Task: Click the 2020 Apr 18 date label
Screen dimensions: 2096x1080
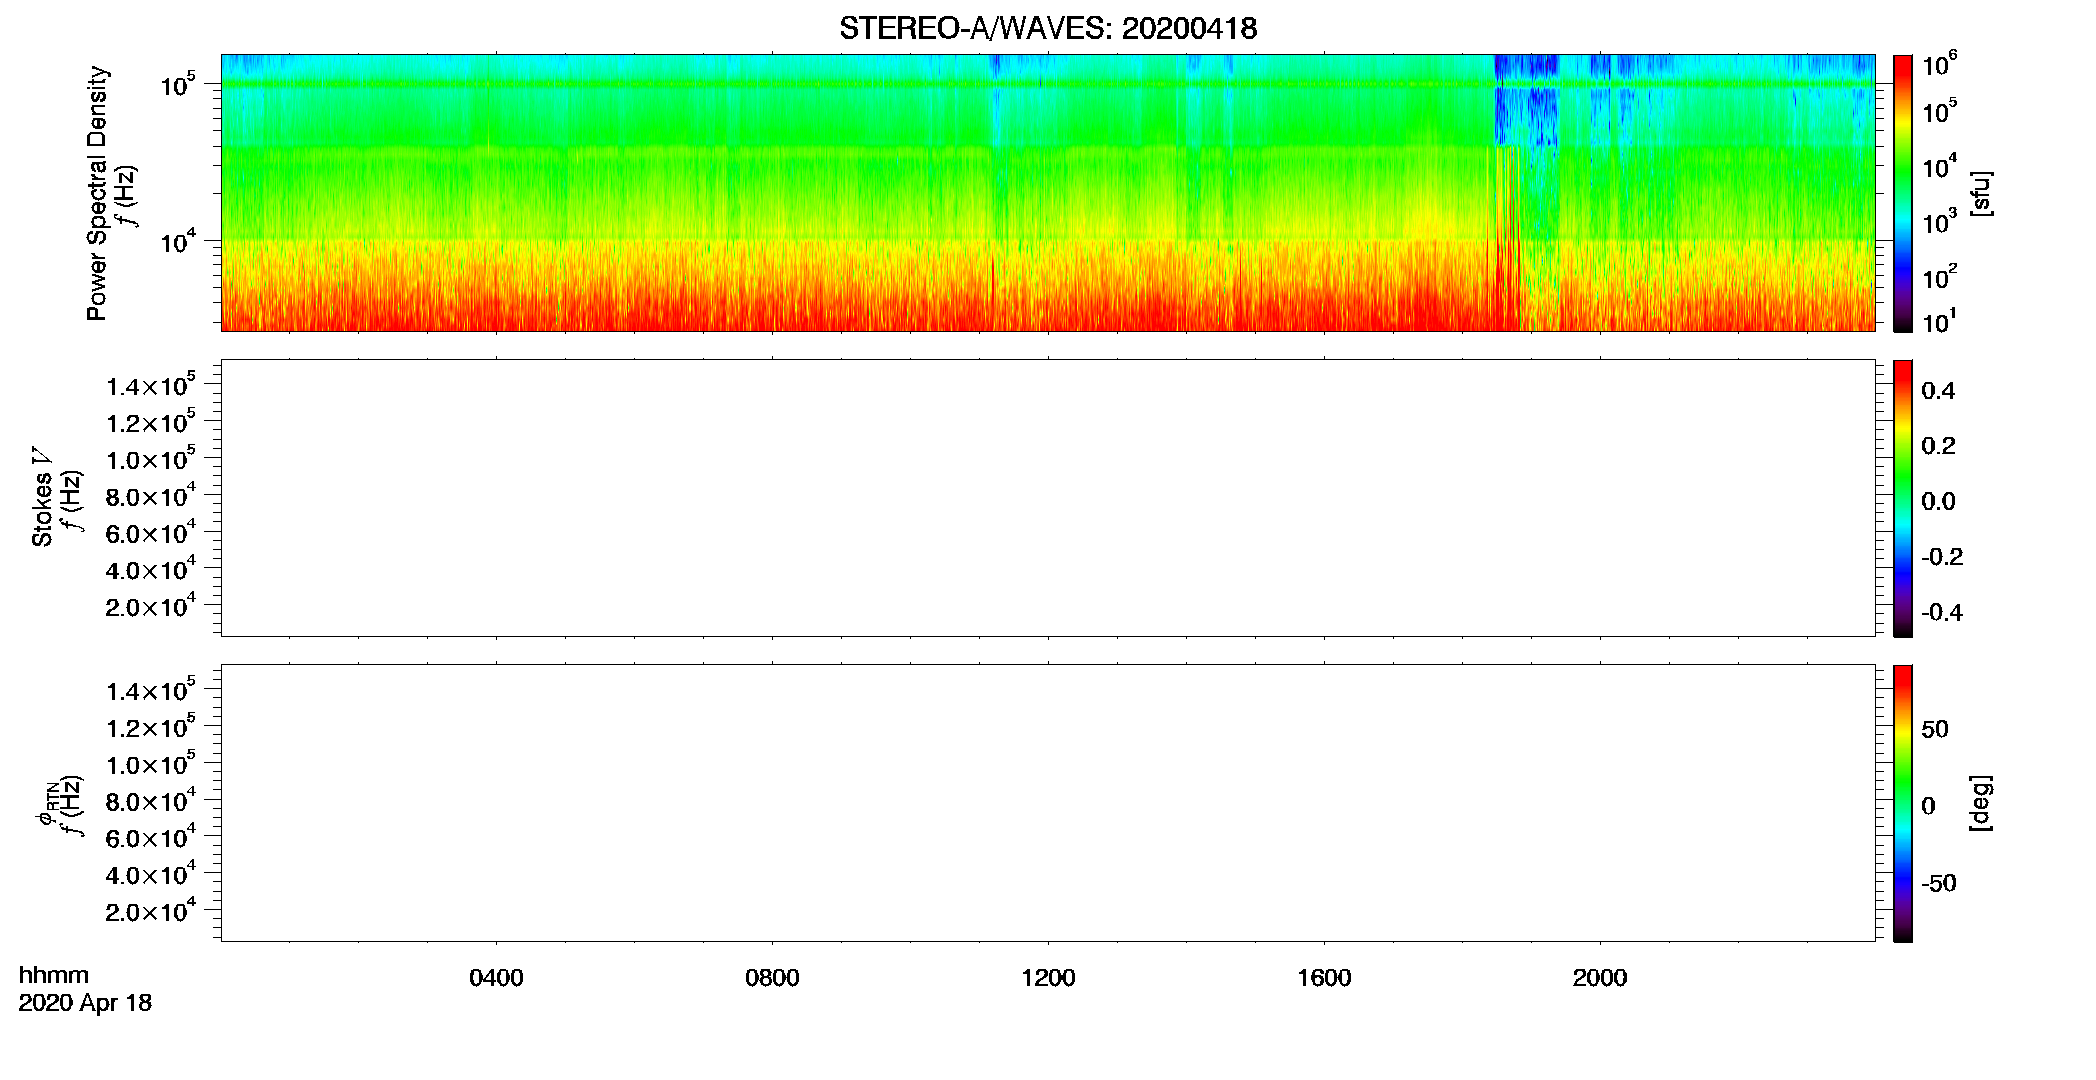Action: coord(85,1003)
